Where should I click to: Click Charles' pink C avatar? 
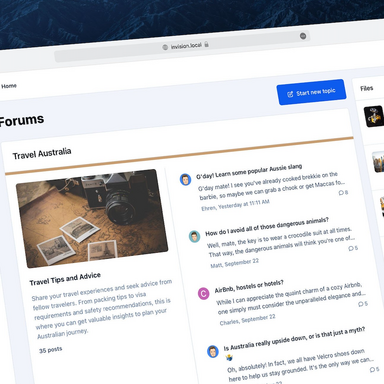[203, 293]
